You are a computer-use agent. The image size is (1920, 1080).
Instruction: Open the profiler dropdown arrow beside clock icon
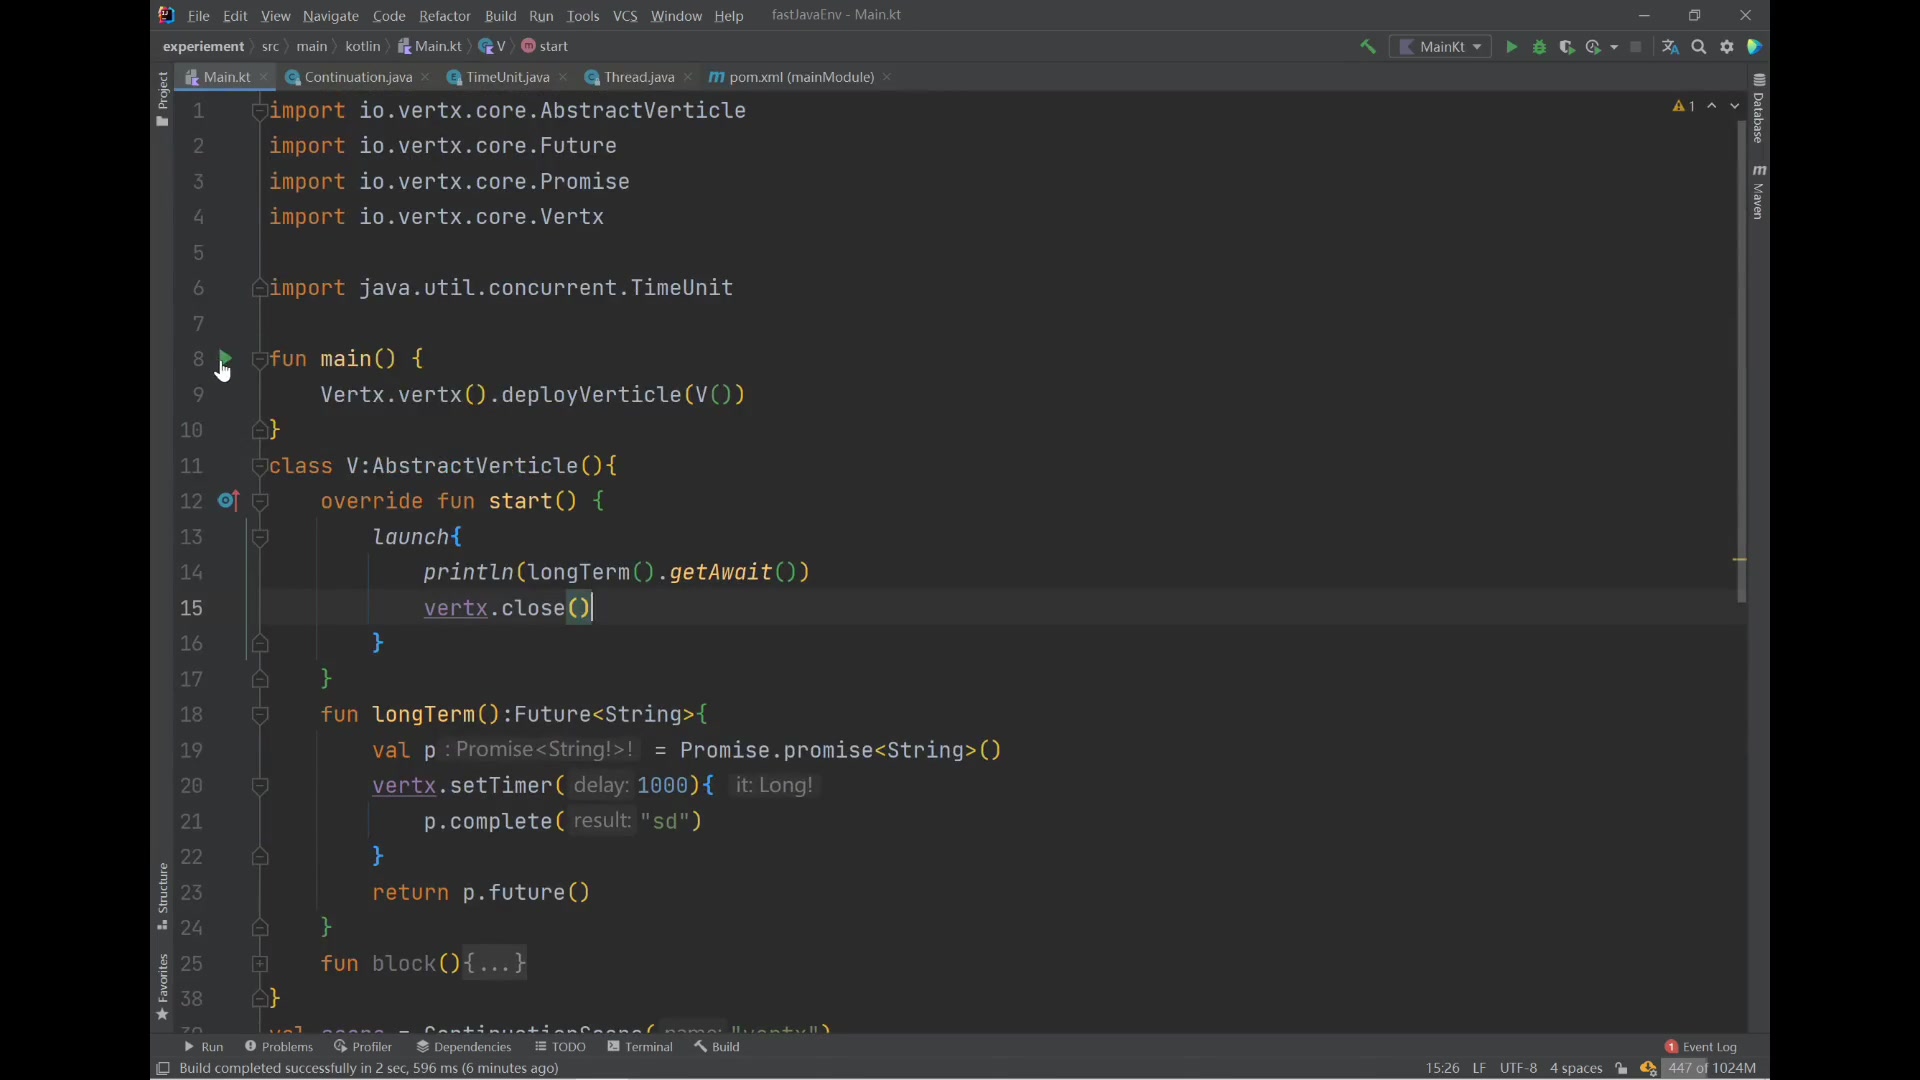click(1614, 47)
